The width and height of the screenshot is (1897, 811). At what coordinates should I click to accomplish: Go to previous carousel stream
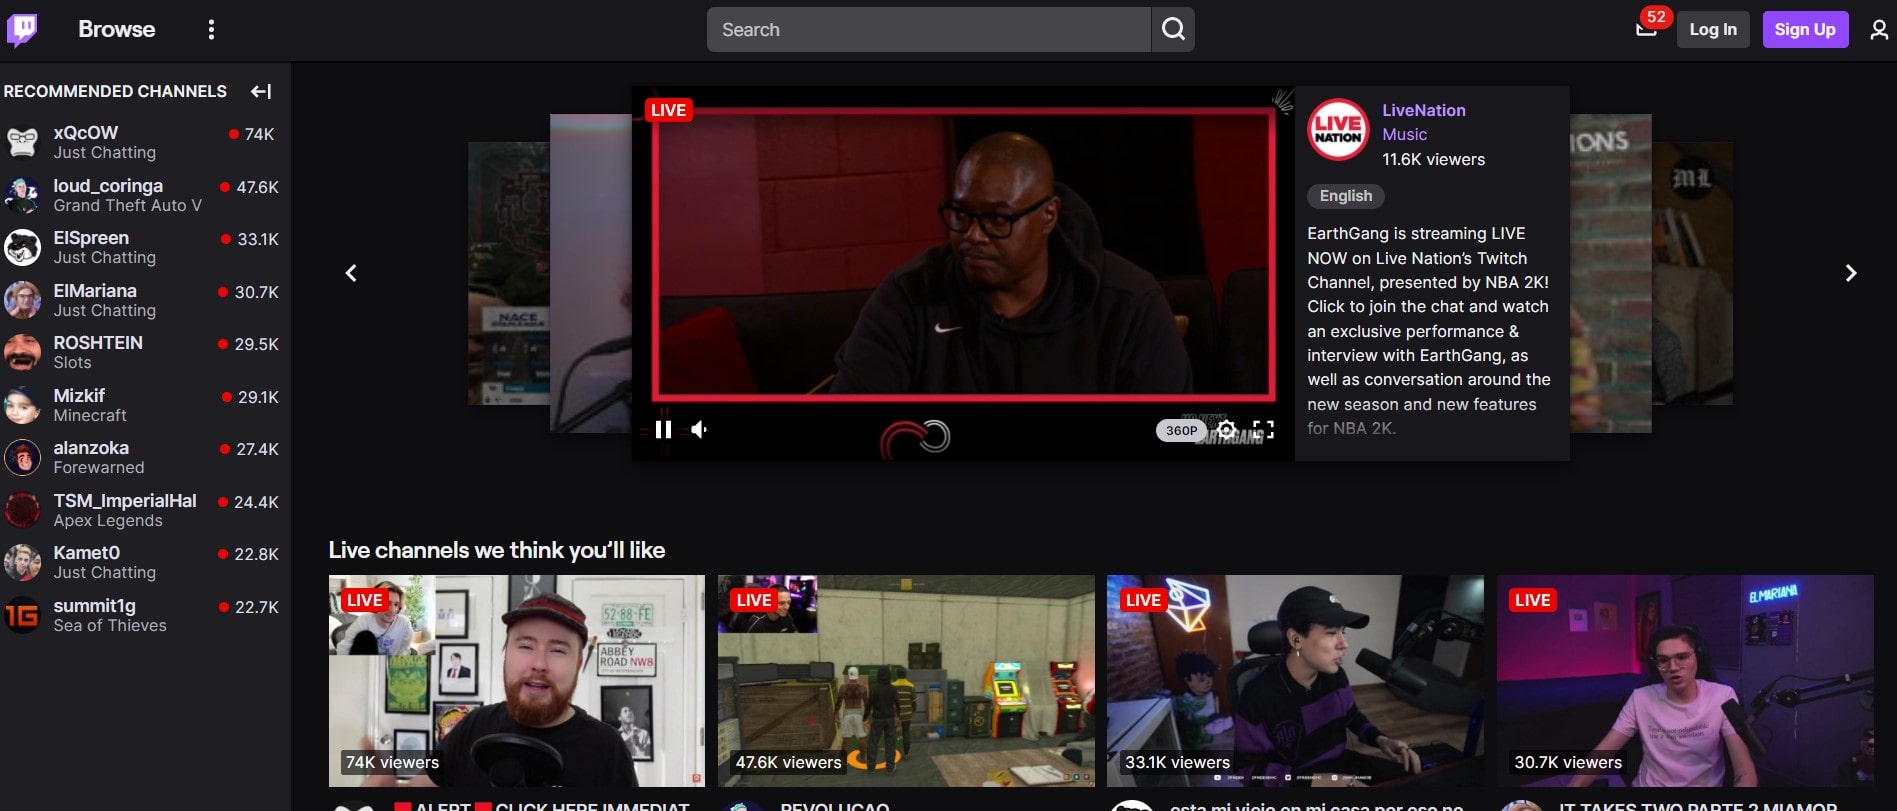pyautogui.click(x=351, y=273)
